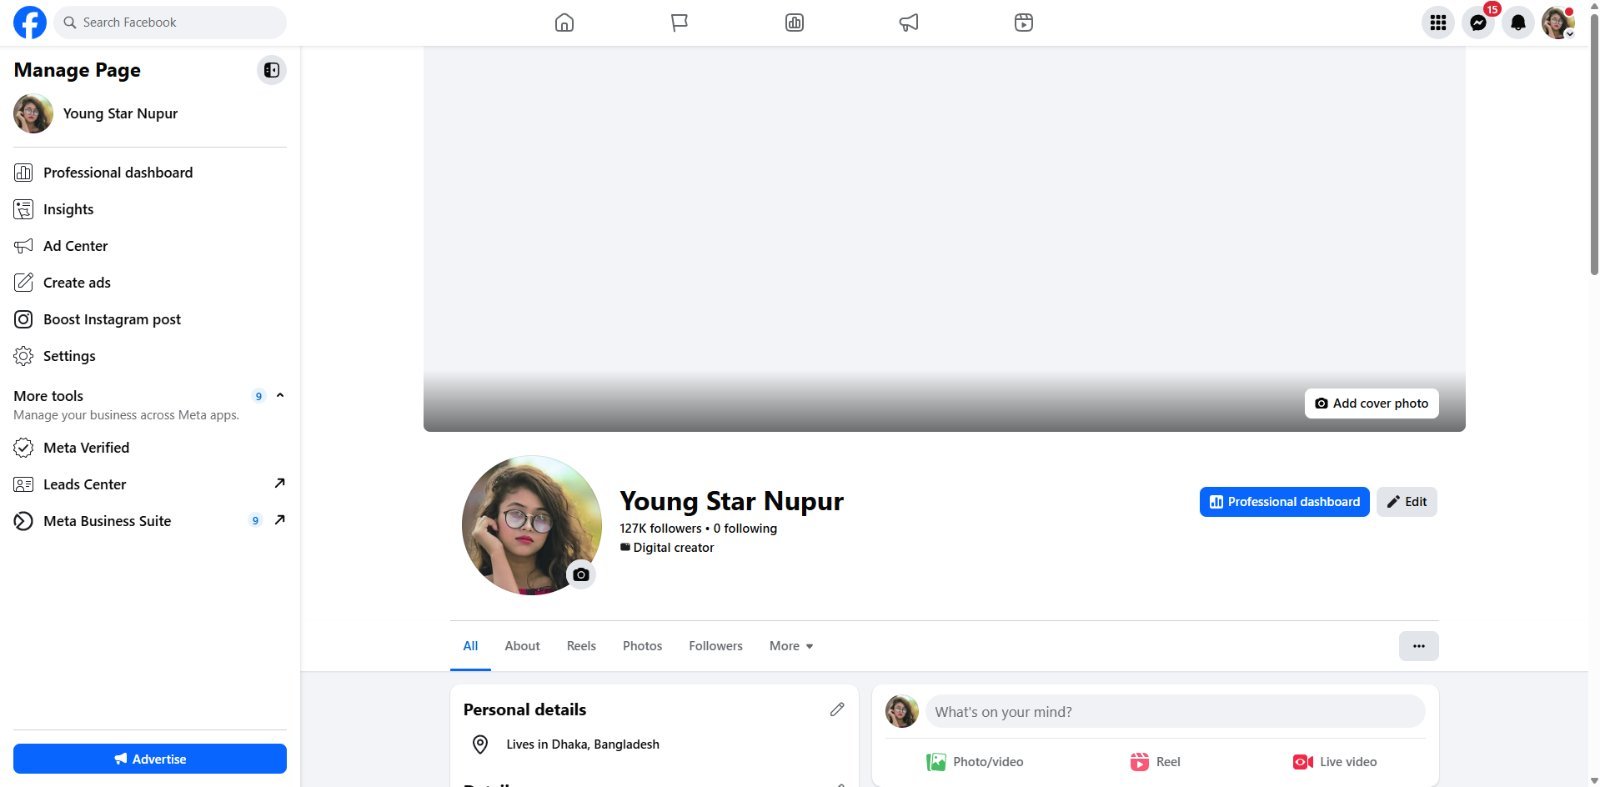Screen dimensions: 1600x787
Task: Click Lives in Dhaka, Bangladesh text
Action: (x=583, y=744)
